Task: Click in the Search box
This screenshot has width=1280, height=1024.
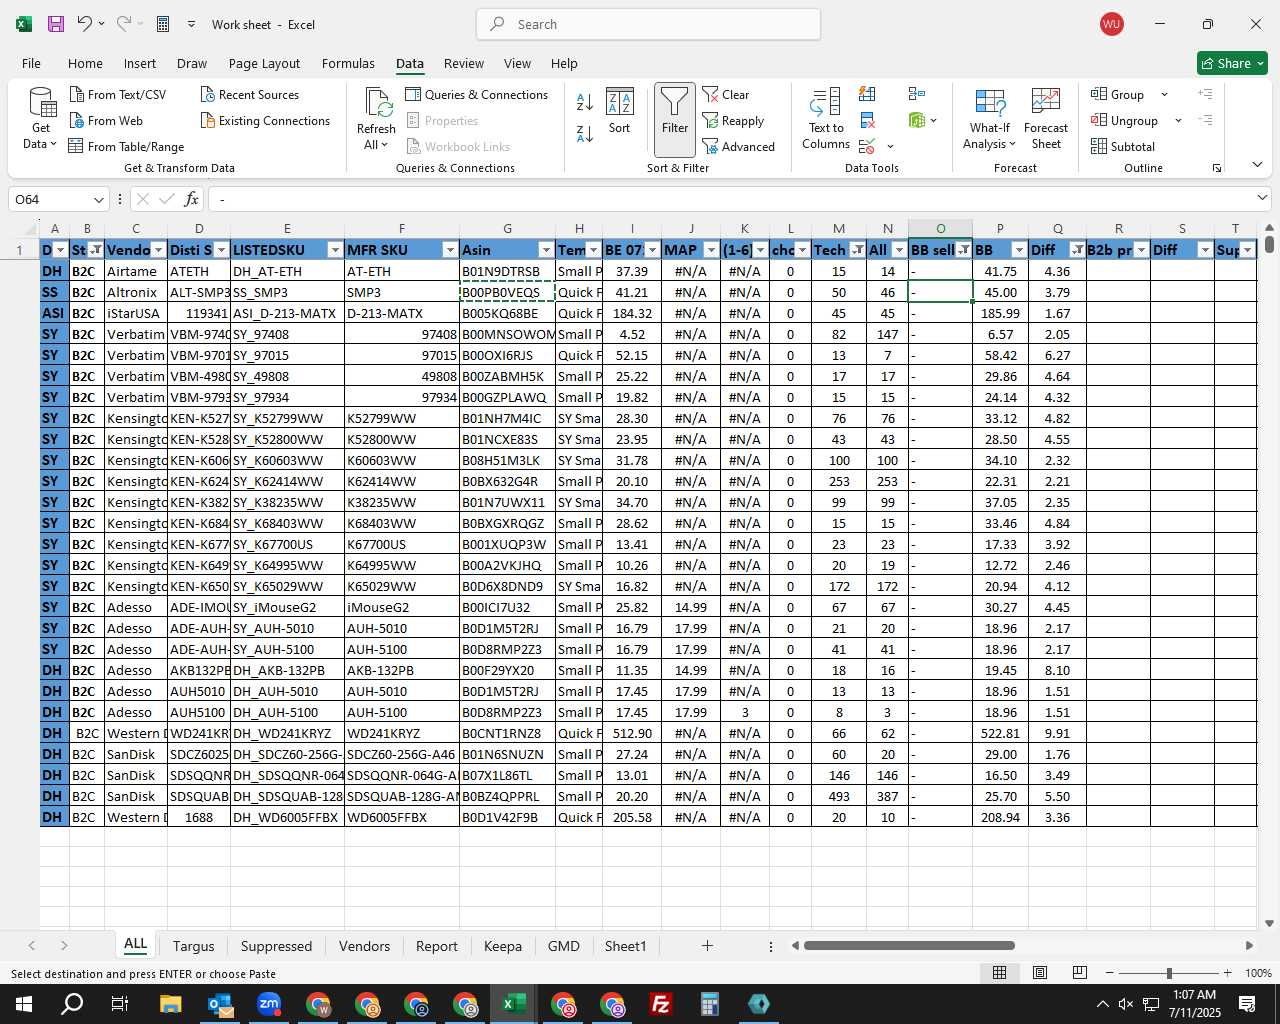Action: 649,24
